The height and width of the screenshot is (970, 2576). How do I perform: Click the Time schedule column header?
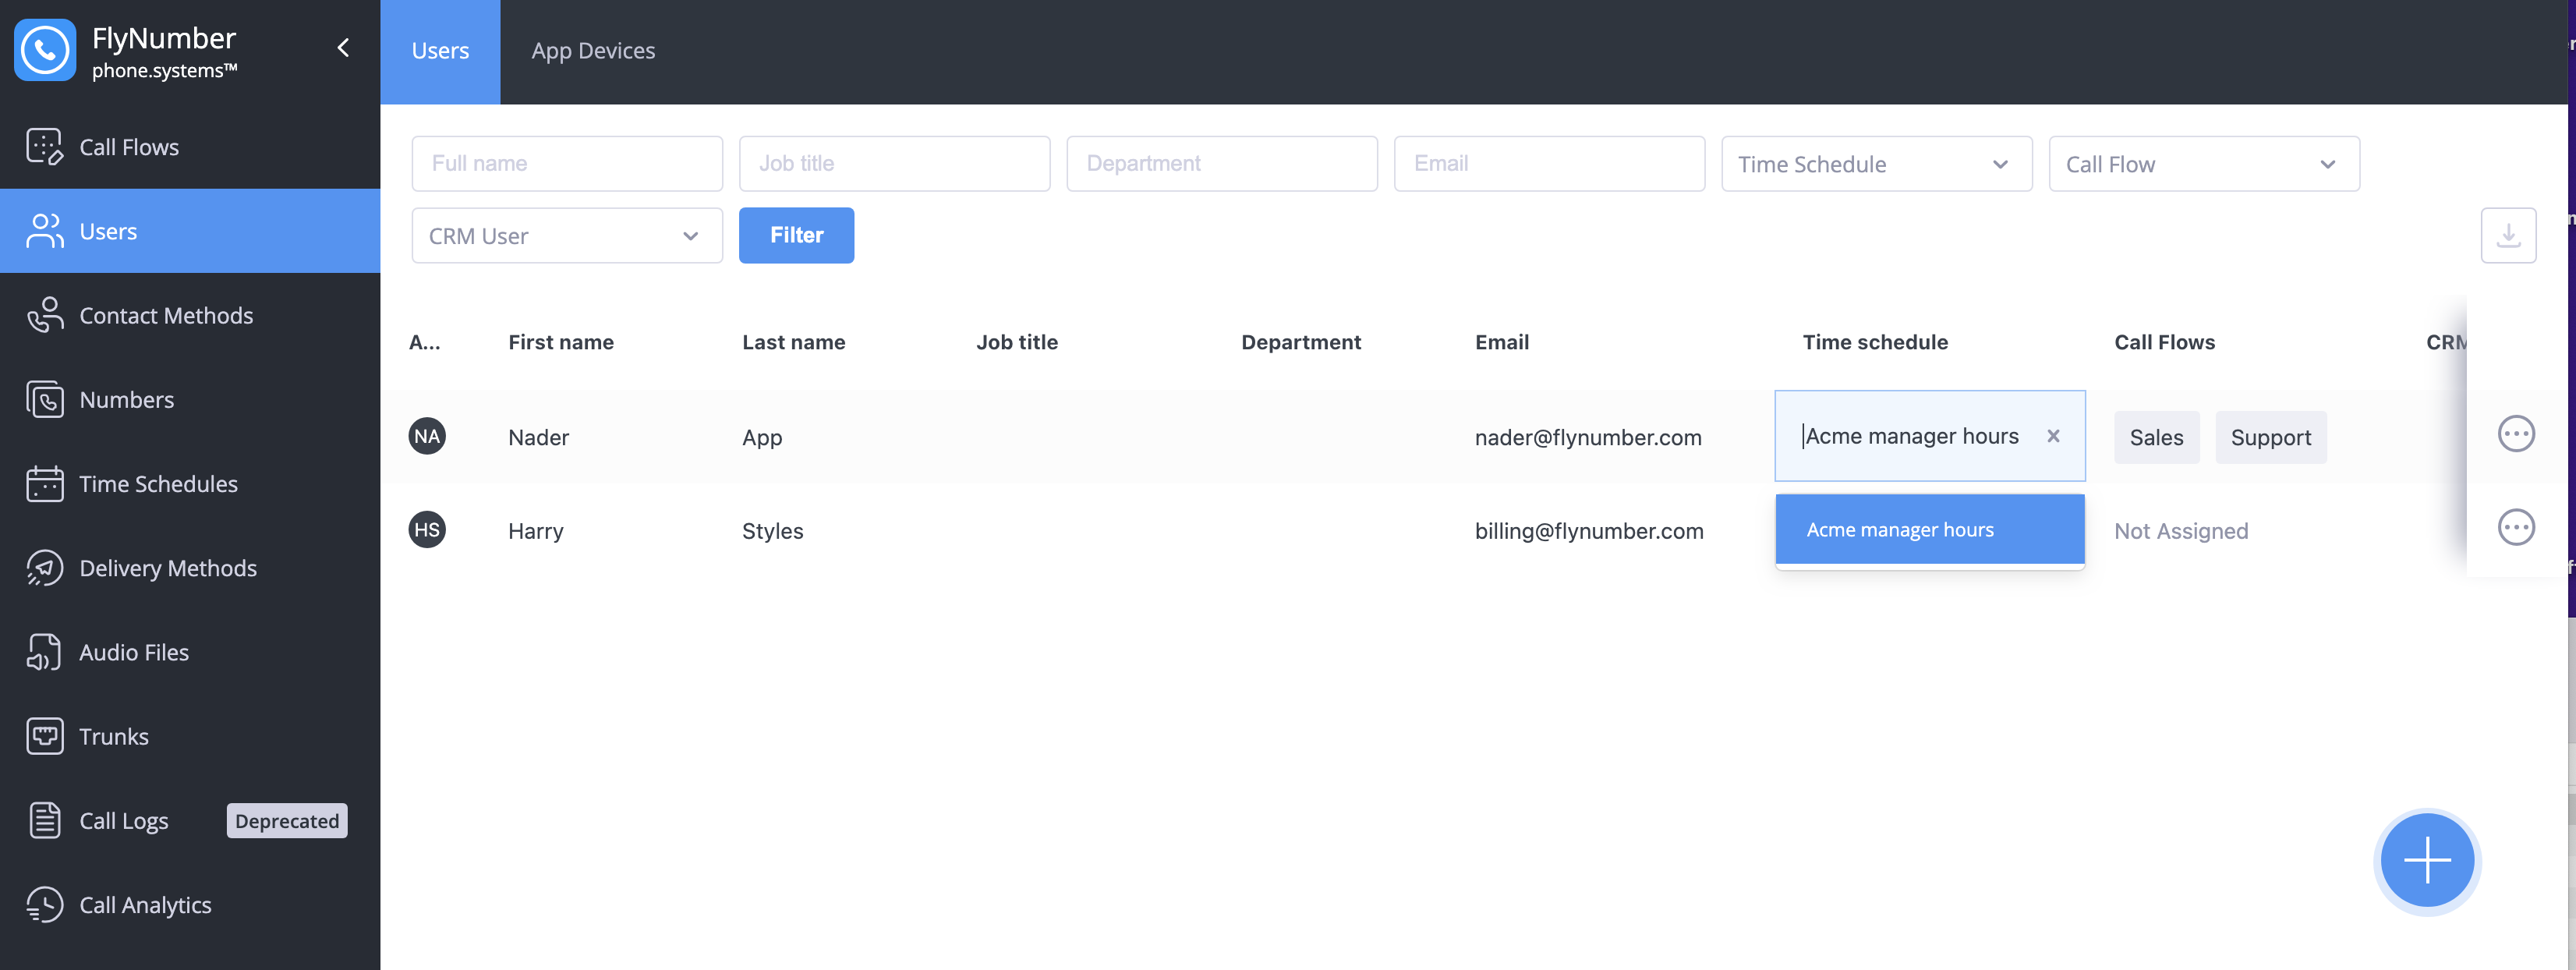click(1875, 342)
